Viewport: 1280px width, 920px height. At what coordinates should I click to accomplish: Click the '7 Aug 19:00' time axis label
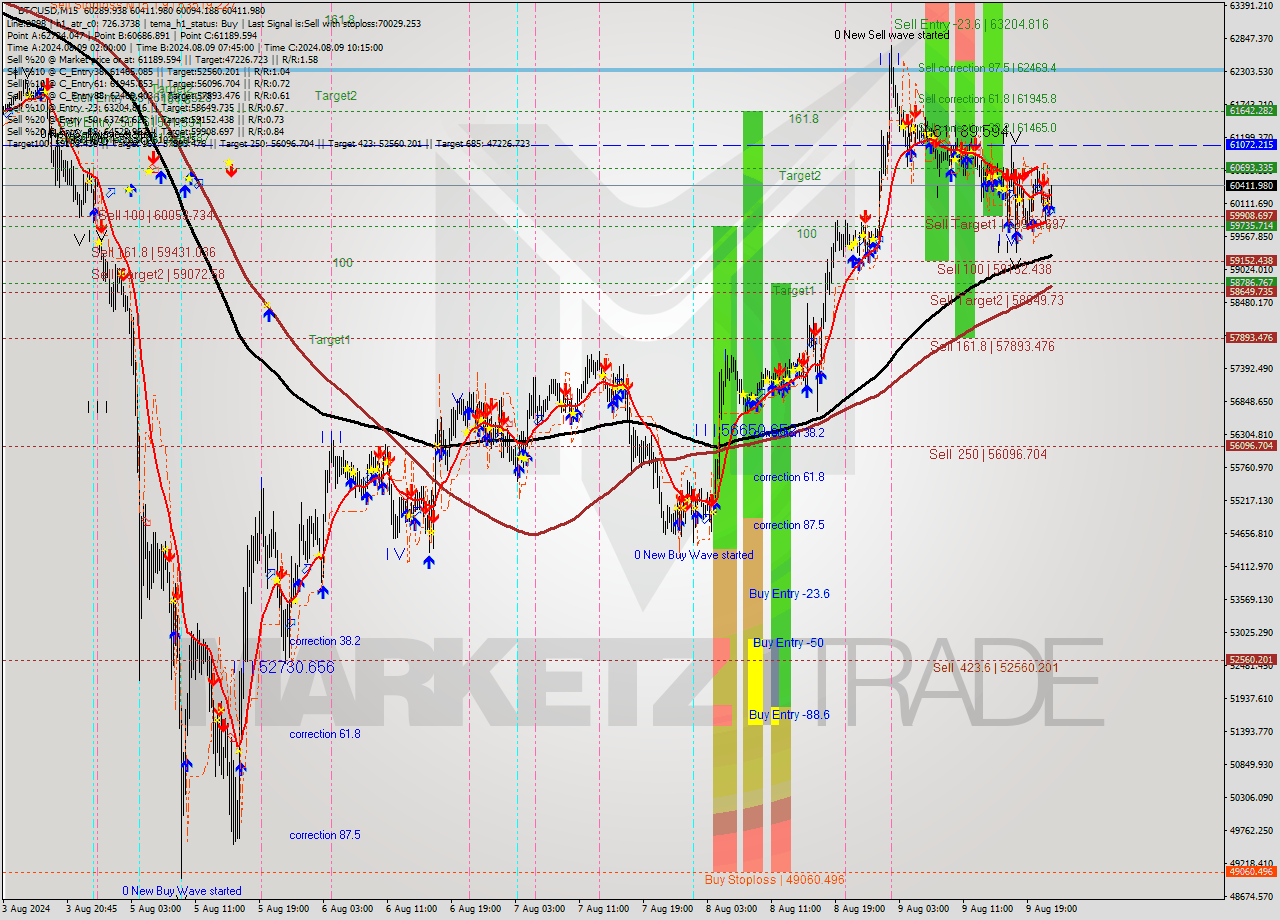[x=667, y=909]
